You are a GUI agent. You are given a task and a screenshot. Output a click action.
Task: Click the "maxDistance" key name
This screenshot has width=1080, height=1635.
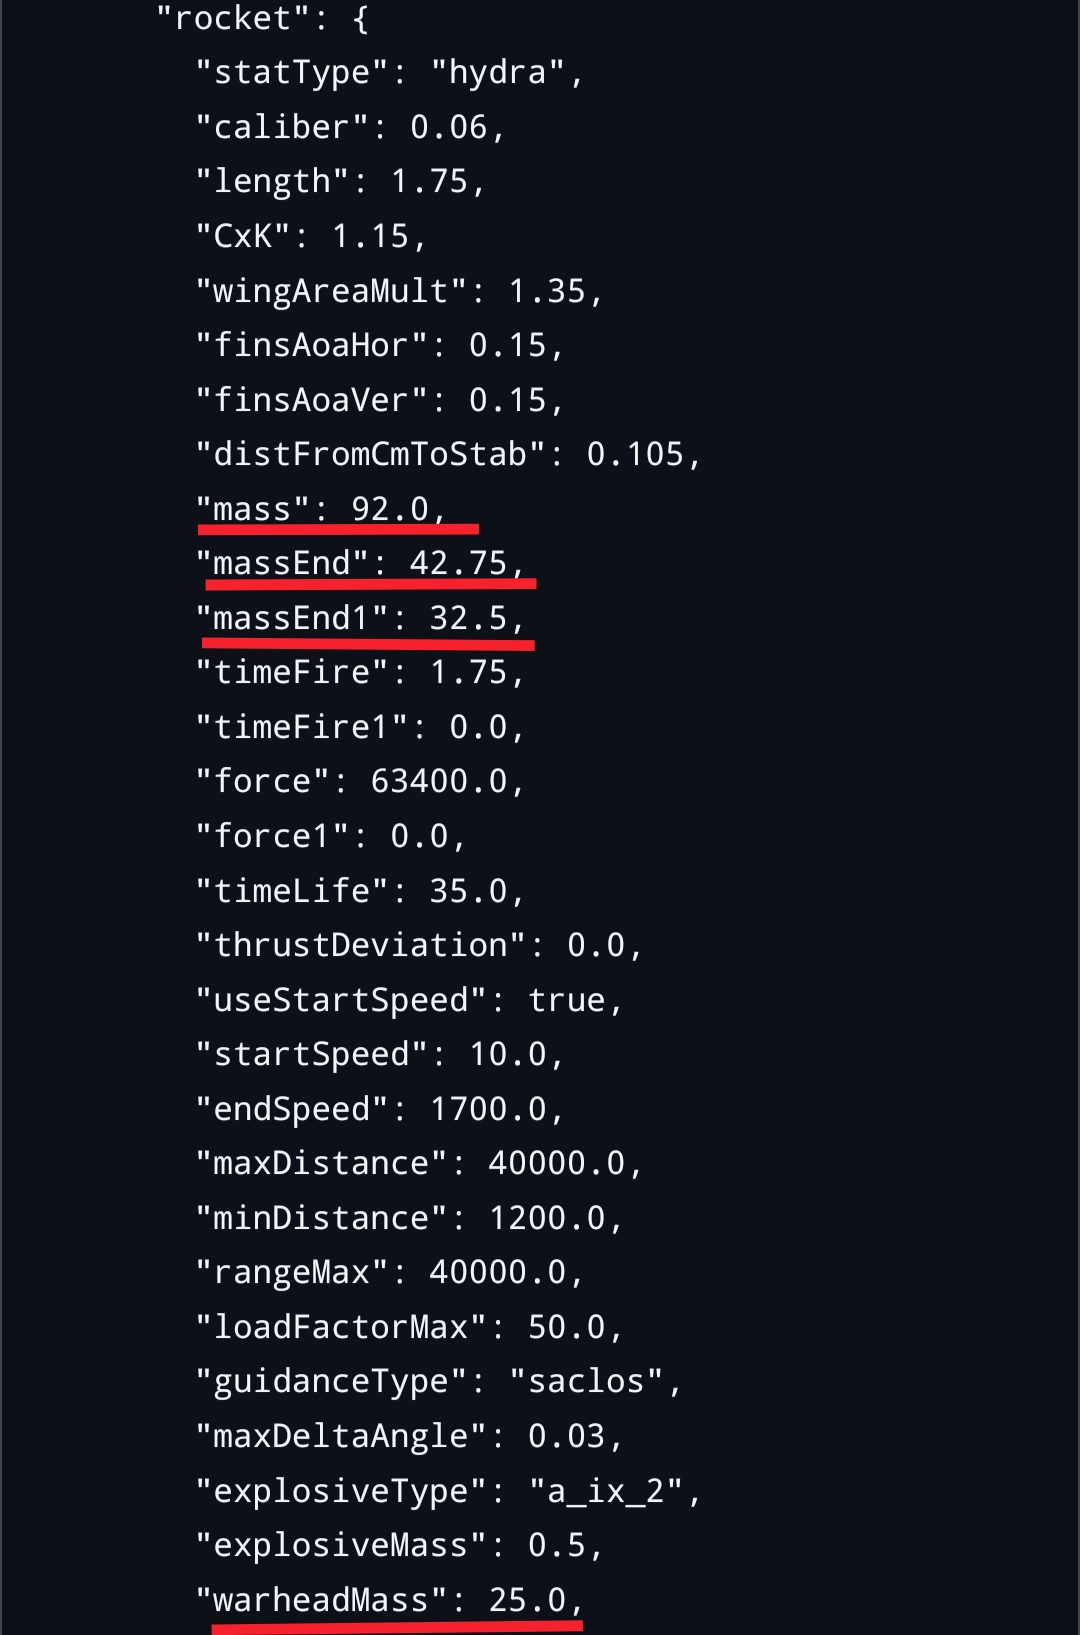point(322,1164)
